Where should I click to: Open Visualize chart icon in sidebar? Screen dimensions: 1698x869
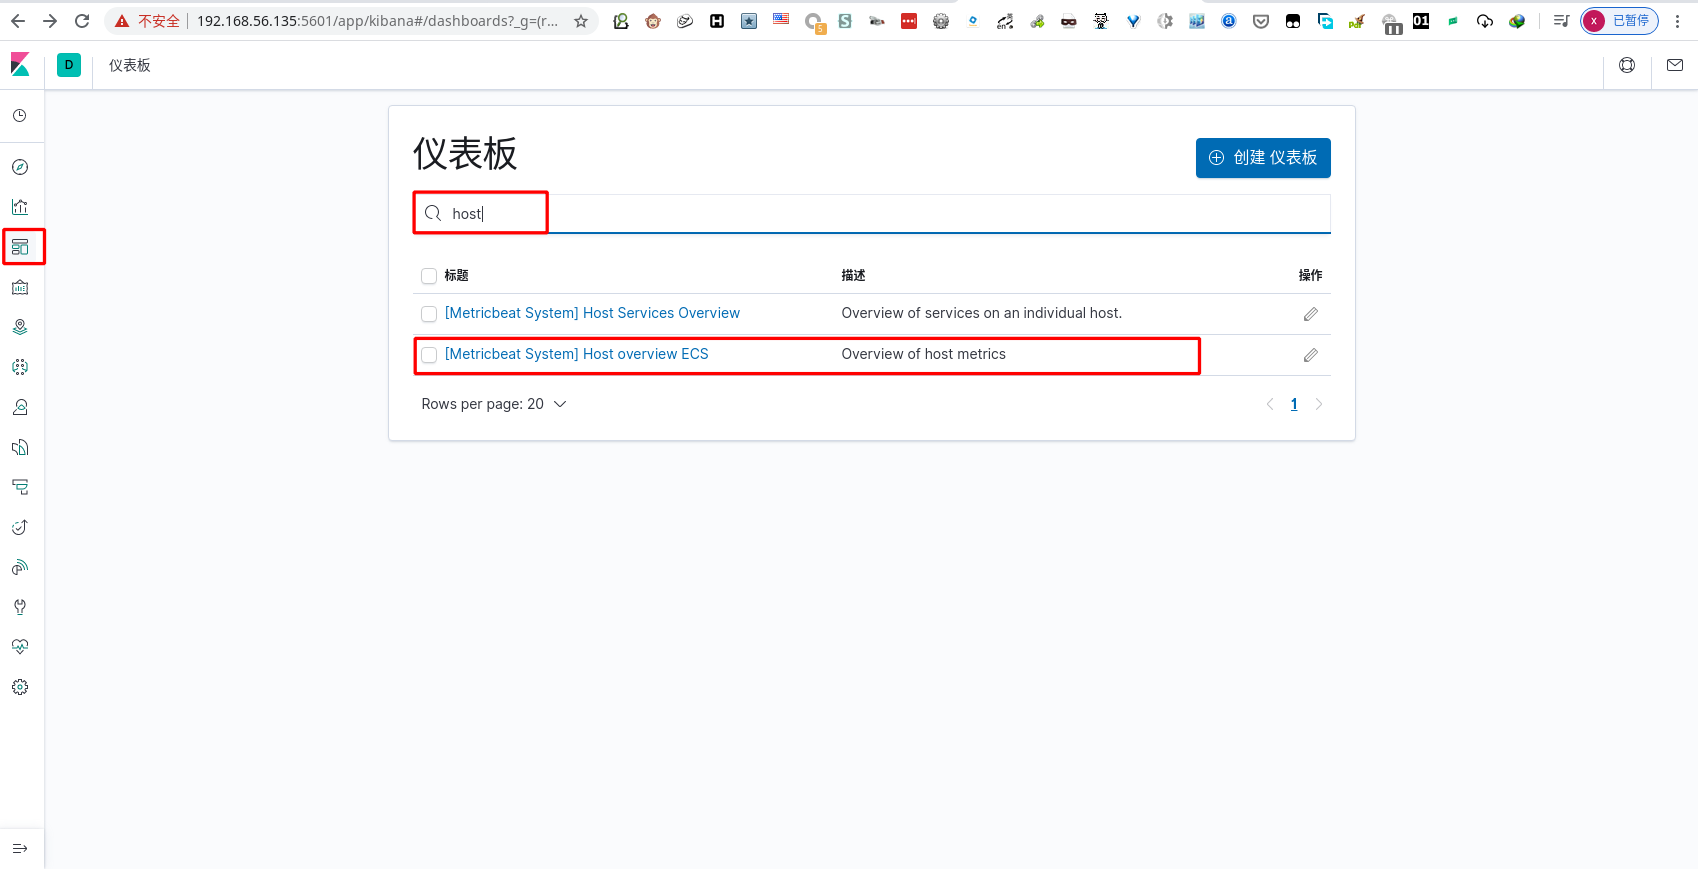[x=20, y=207]
